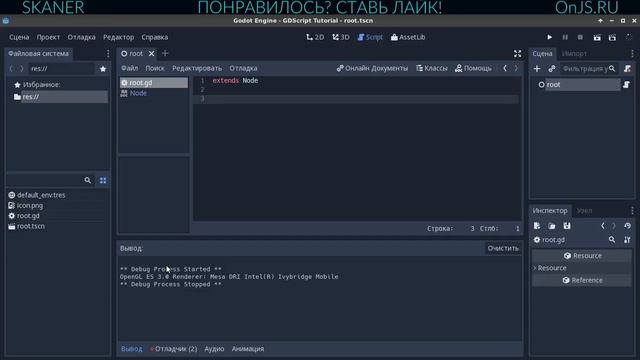The image size is (640, 360).
Task: Instance scene chain-link icon
Action: (552, 69)
